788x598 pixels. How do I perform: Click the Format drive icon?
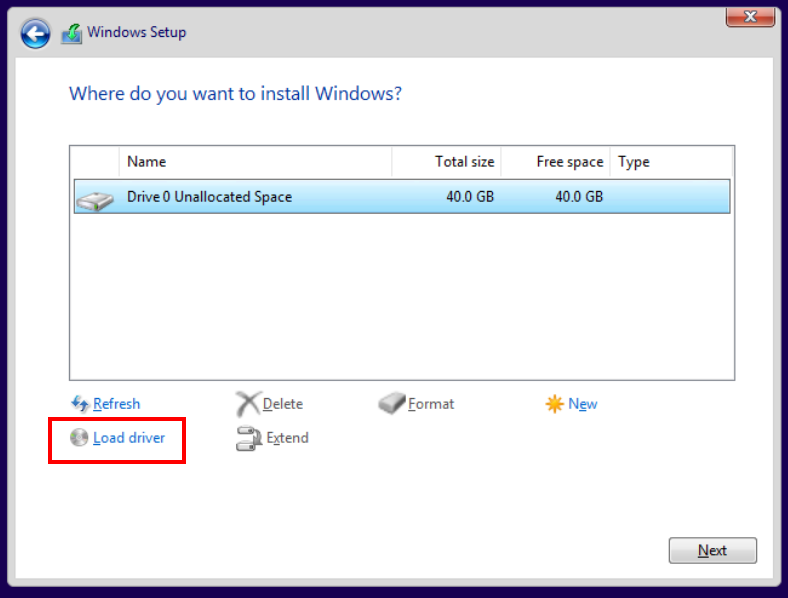click(391, 404)
